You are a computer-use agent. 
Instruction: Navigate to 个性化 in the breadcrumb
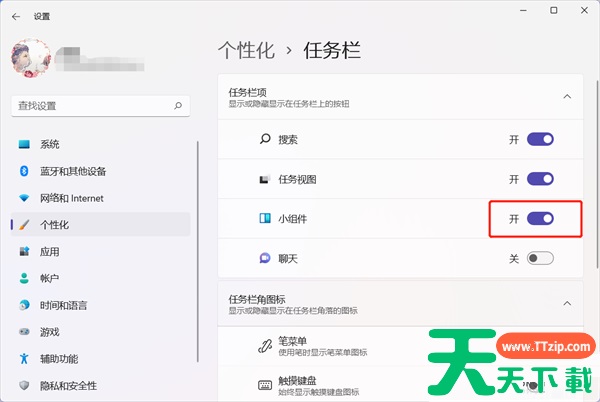[246, 50]
